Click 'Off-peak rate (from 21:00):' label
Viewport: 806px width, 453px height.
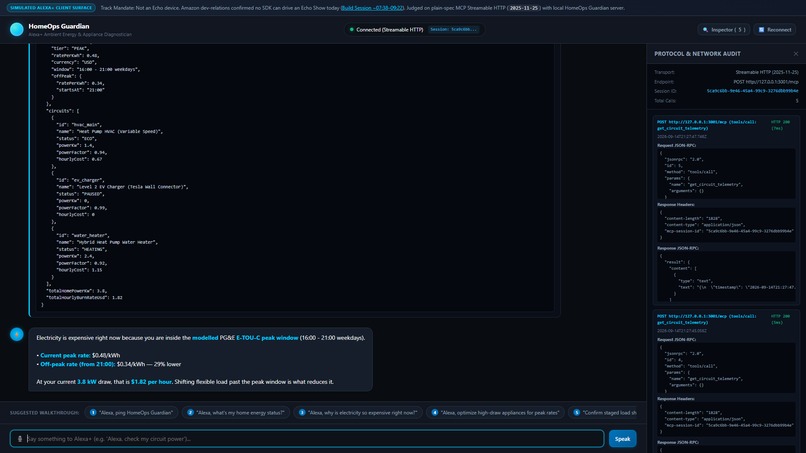(78, 364)
